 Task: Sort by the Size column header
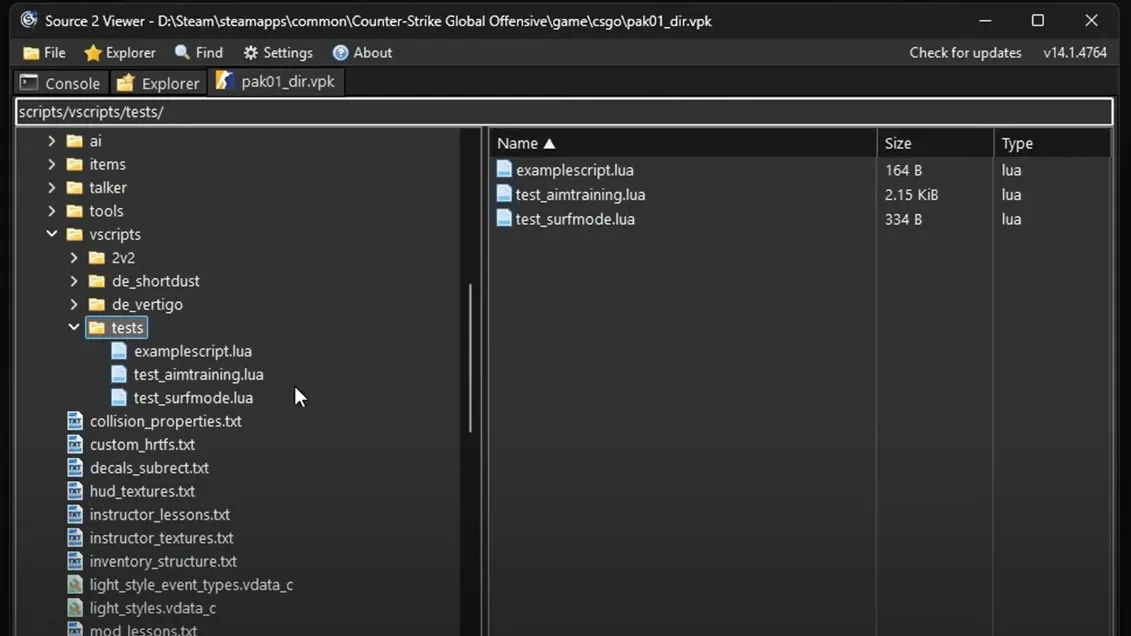pyautogui.click(x=935, y=143)
